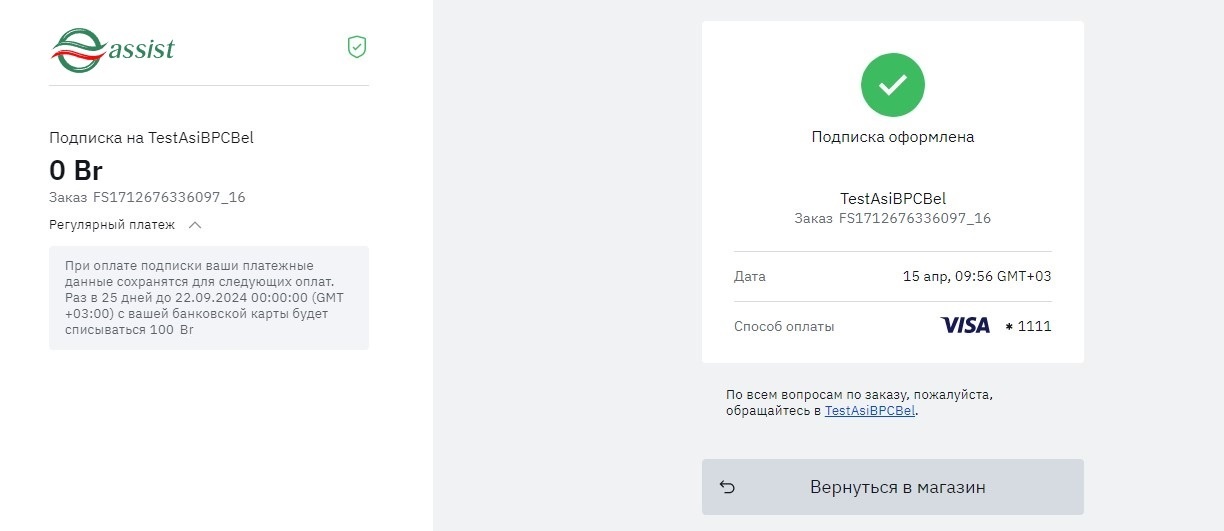Open the TestAsiBPCBel contact link
1224x531 pixels.
870,411
